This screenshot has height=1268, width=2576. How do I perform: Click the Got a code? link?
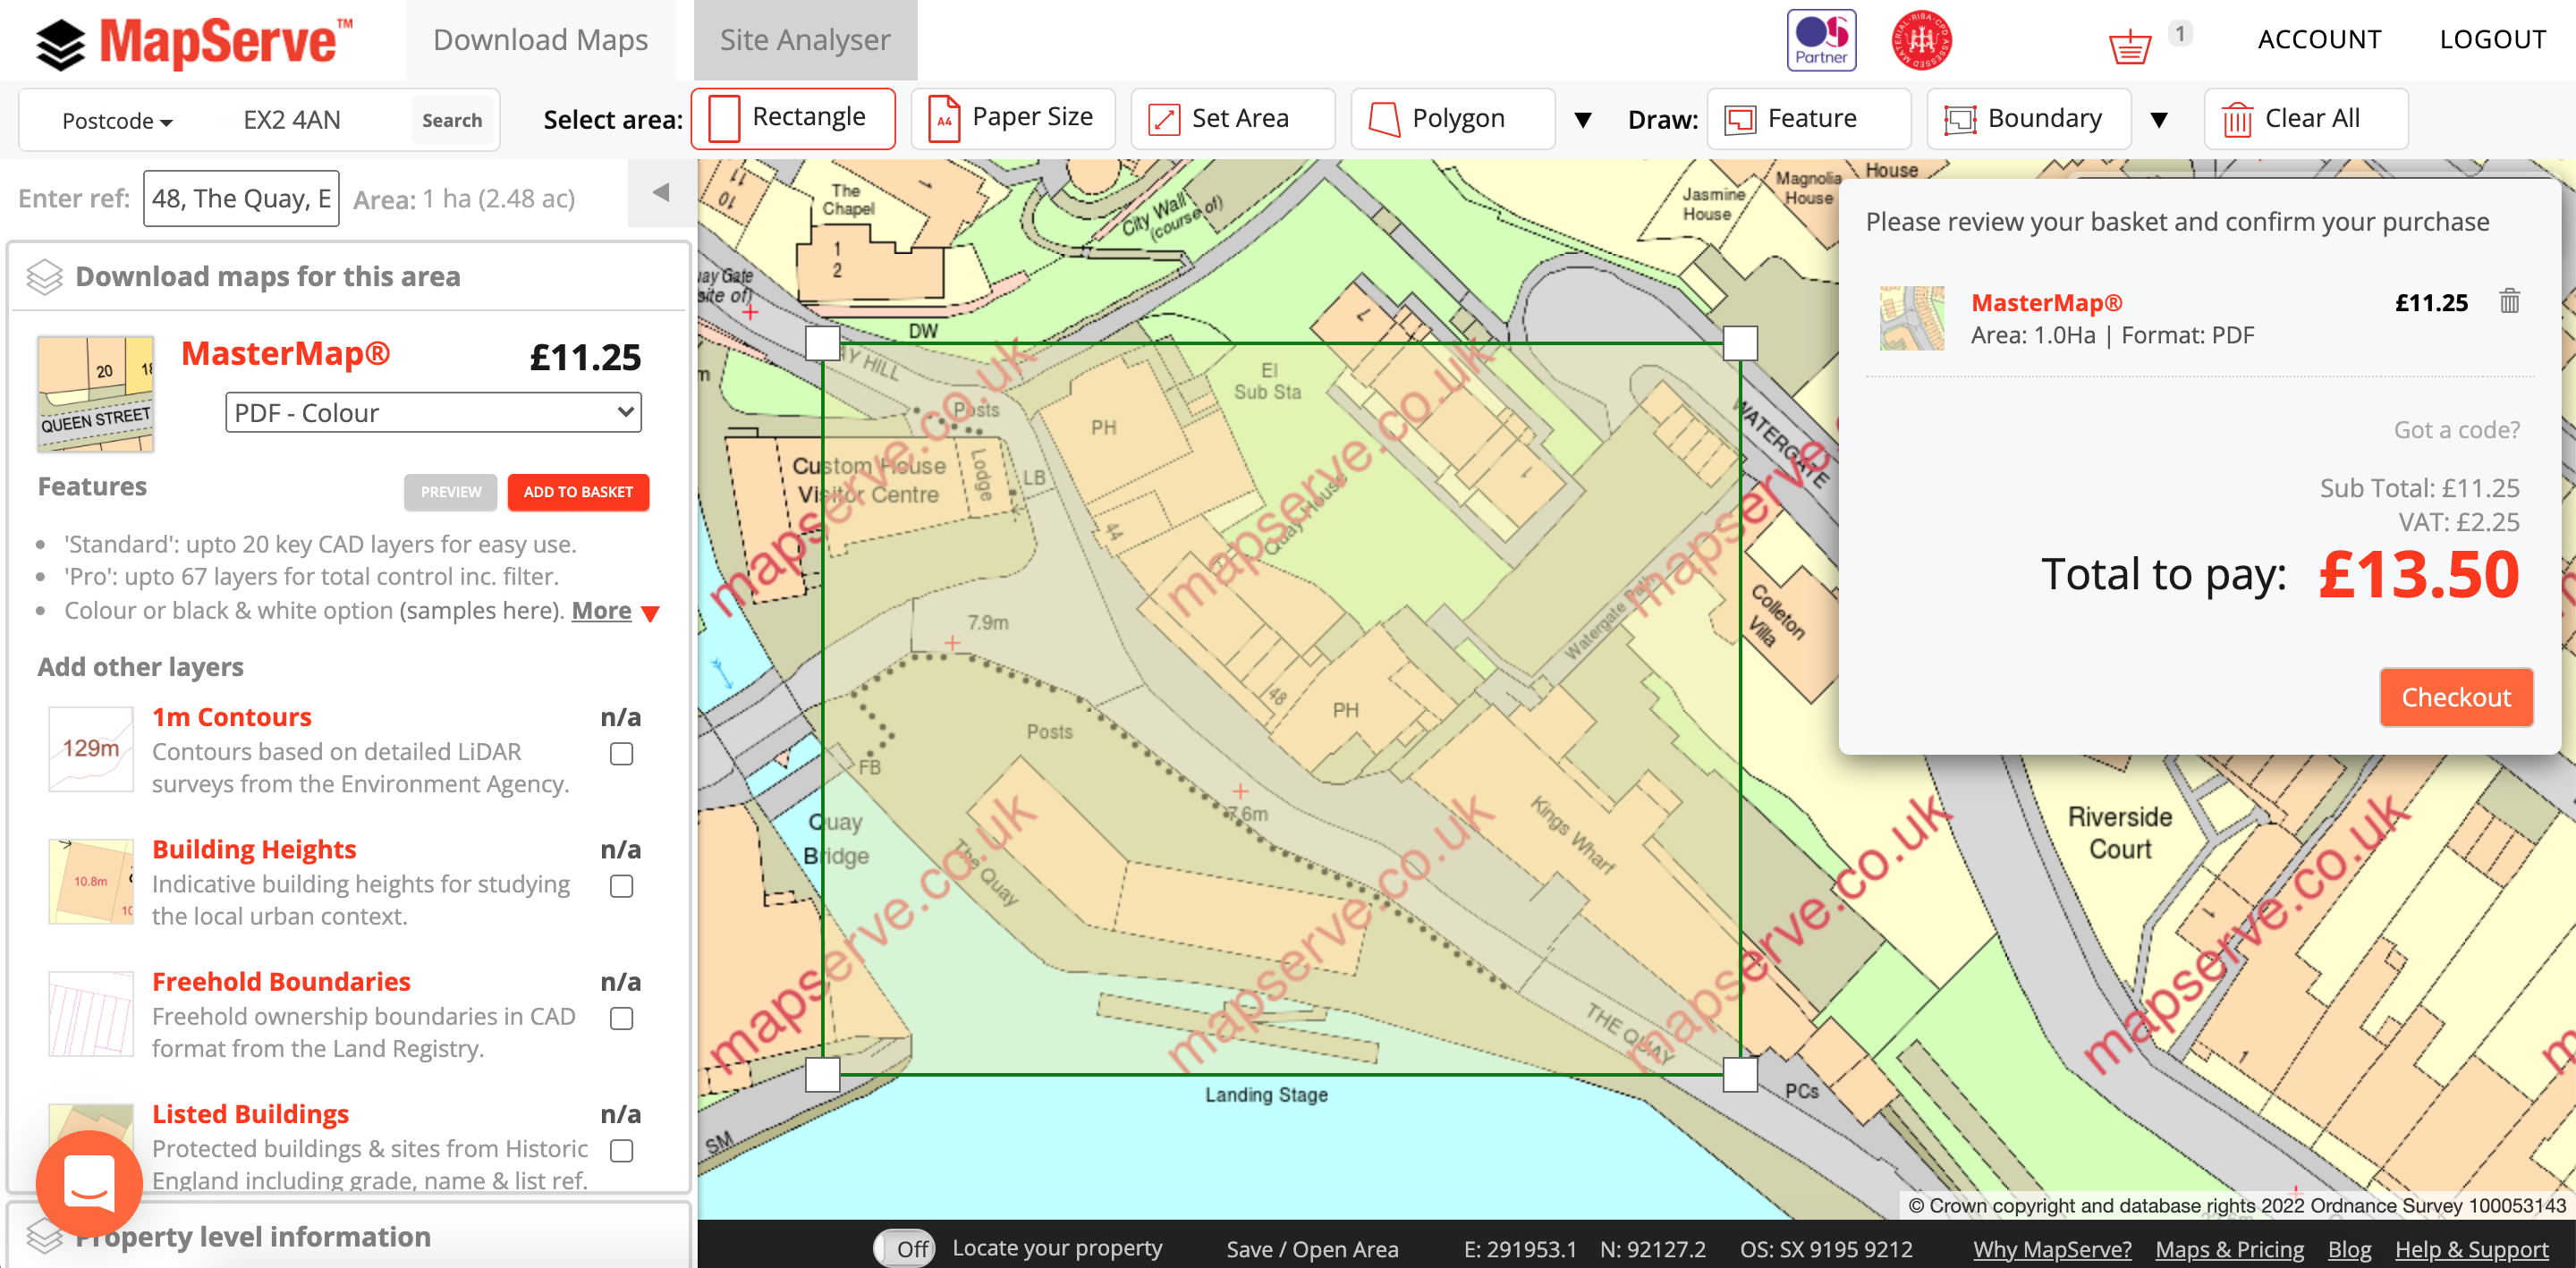pyautogui.click(x=2456, y=430)
